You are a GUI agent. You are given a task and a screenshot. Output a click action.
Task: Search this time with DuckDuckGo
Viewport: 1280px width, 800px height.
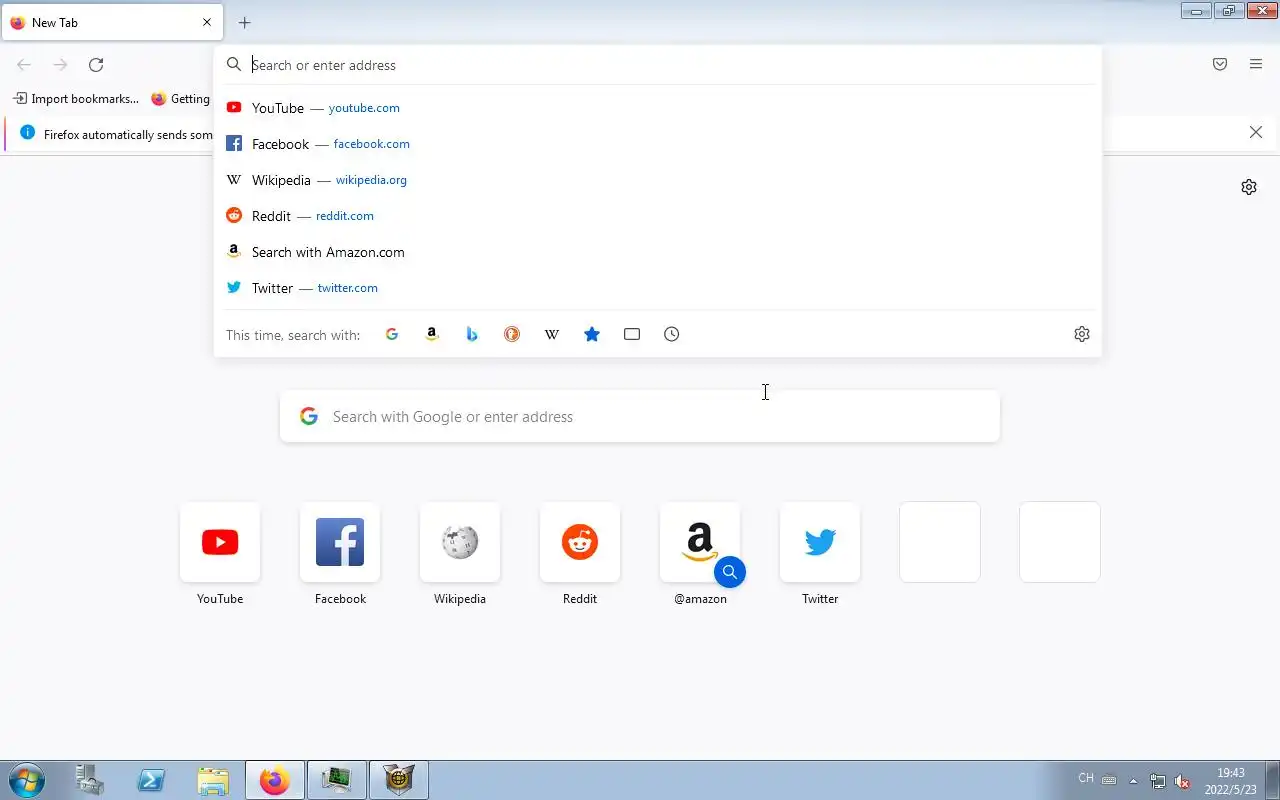click(x=512, y=334)
